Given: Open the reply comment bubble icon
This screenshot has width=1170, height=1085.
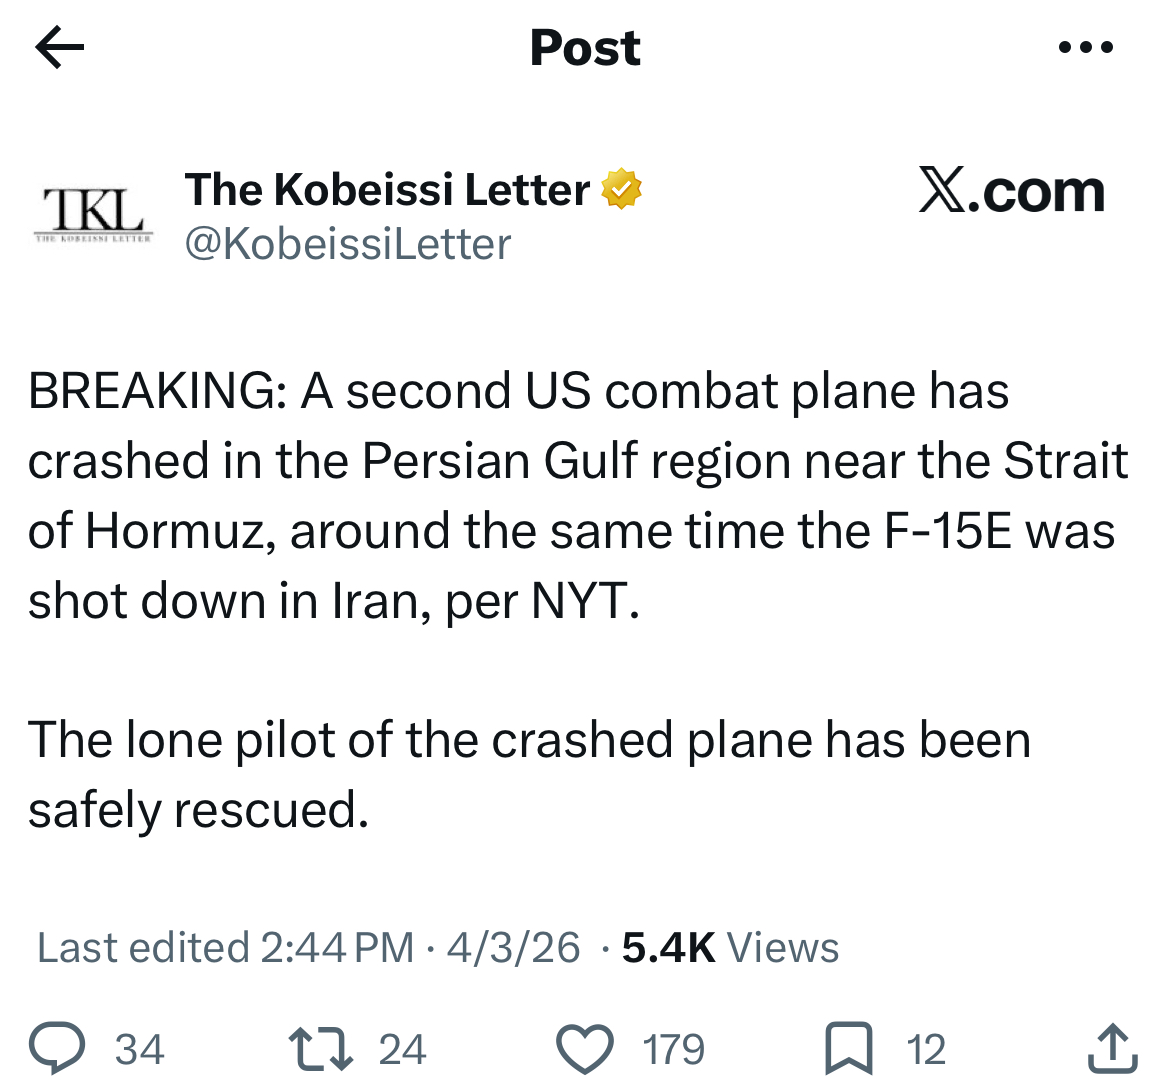Looking at the screenshot, I should [57, 1048].
